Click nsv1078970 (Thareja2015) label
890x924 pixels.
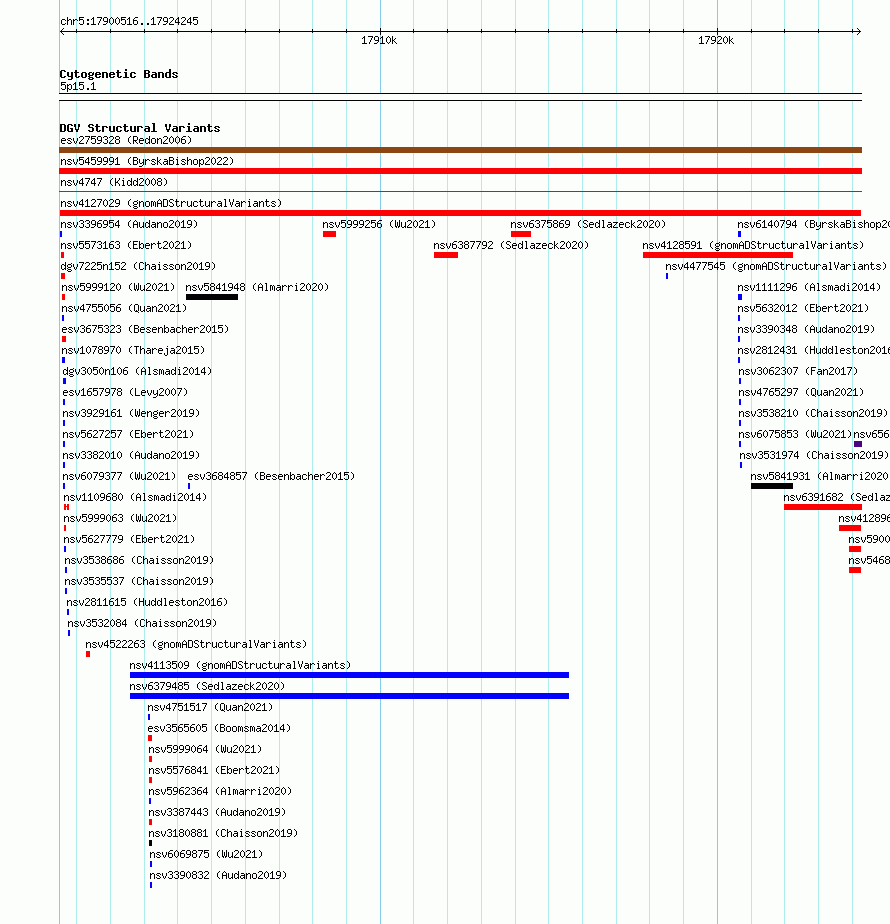(133, 351)
